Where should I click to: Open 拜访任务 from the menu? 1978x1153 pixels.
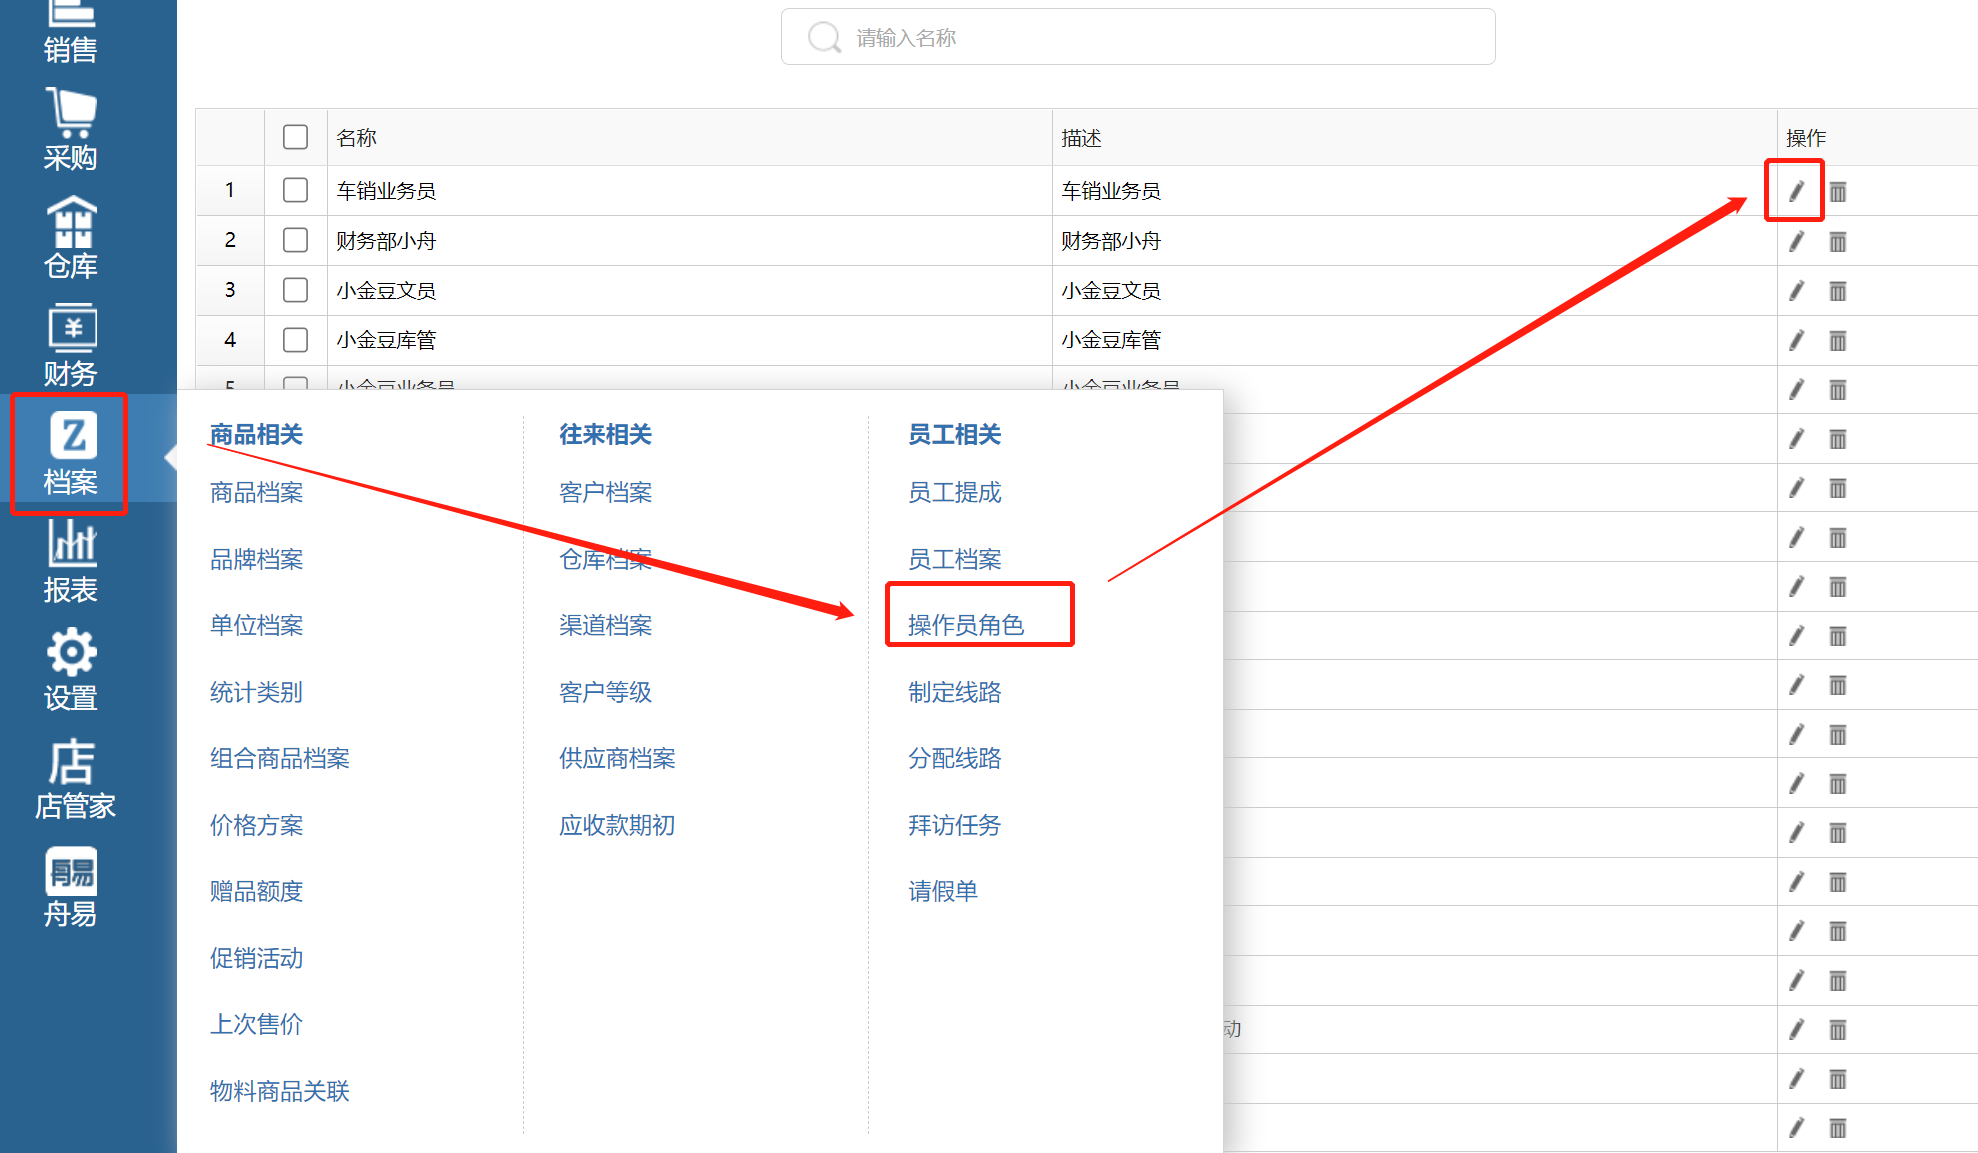[954, 825]
